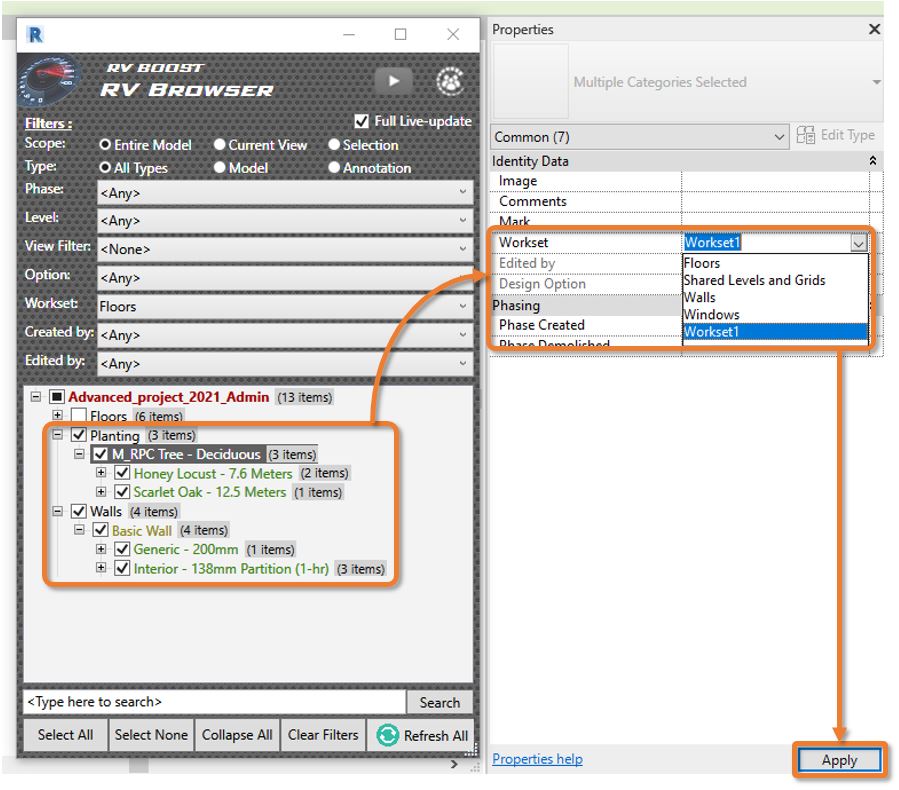This screenshot has height=790, width=899.
Task: Open Properties help link
Action: pos(537,759)
